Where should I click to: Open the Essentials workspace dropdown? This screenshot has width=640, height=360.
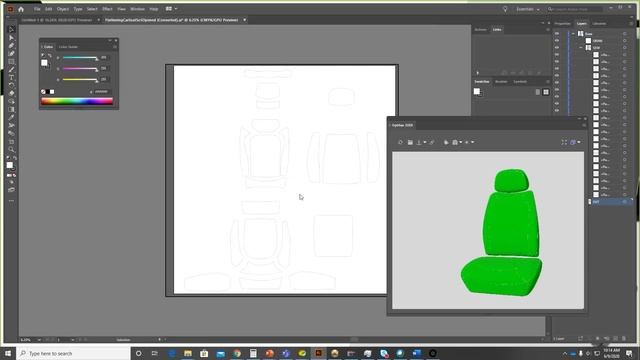pos(528,9)
